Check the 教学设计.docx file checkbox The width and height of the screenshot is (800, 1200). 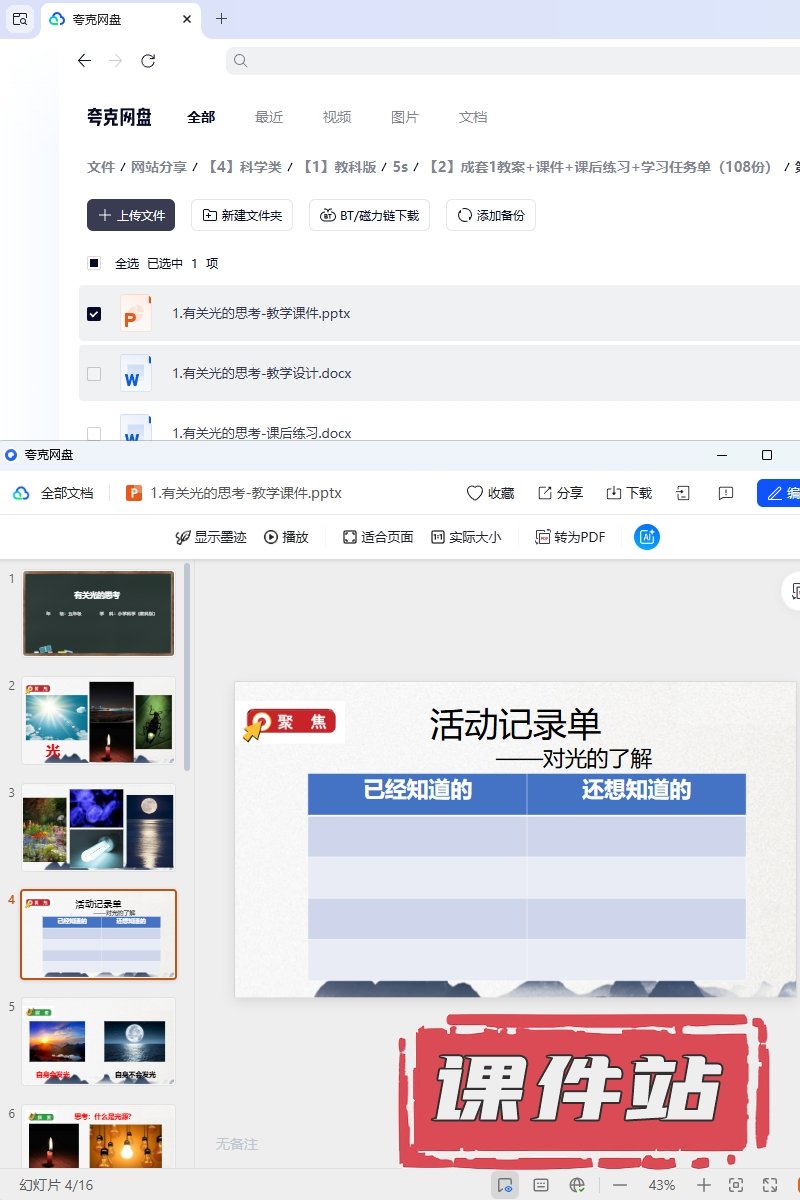click(94, 374)
